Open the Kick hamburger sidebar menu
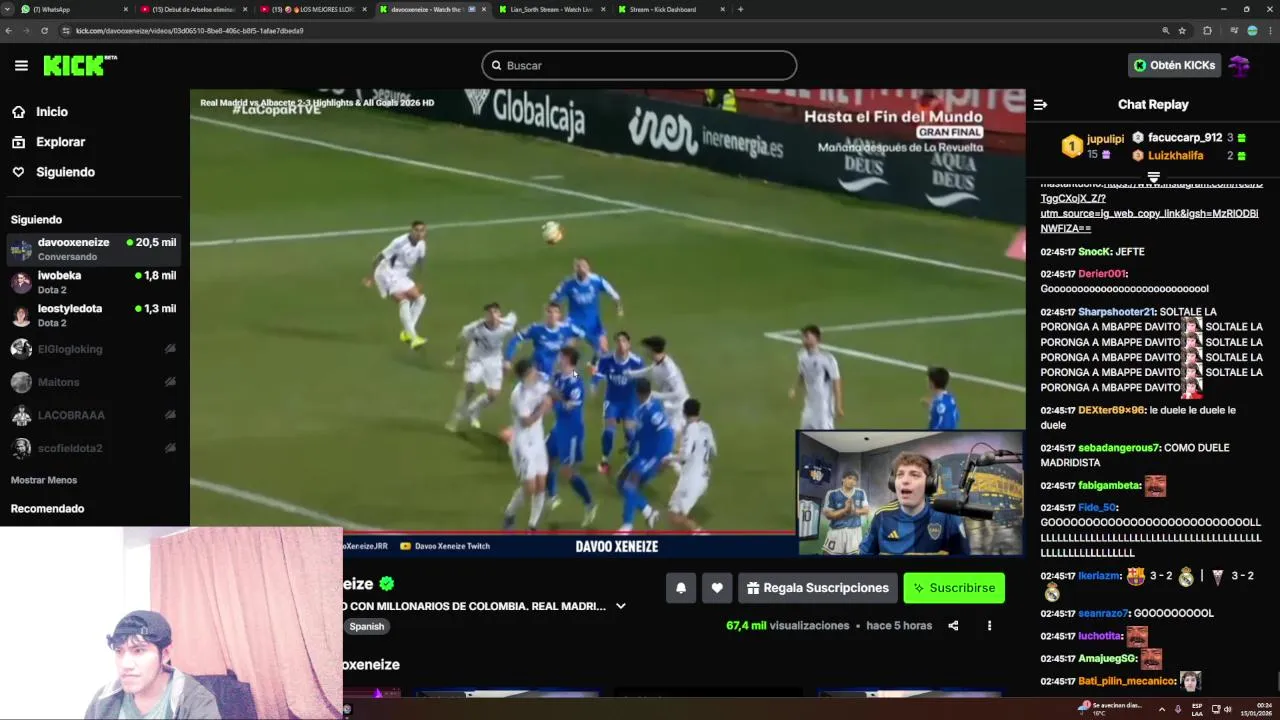Image resolution: width=1280 pixels, height=720 pixels. point(21,65)
